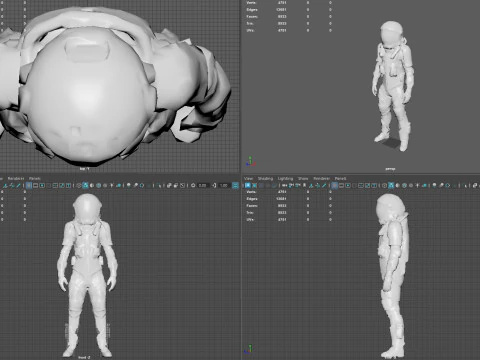Click Verts count in perspective viewport HUD
The height and width of the screenshot is (360, 480).
[282, 3]
